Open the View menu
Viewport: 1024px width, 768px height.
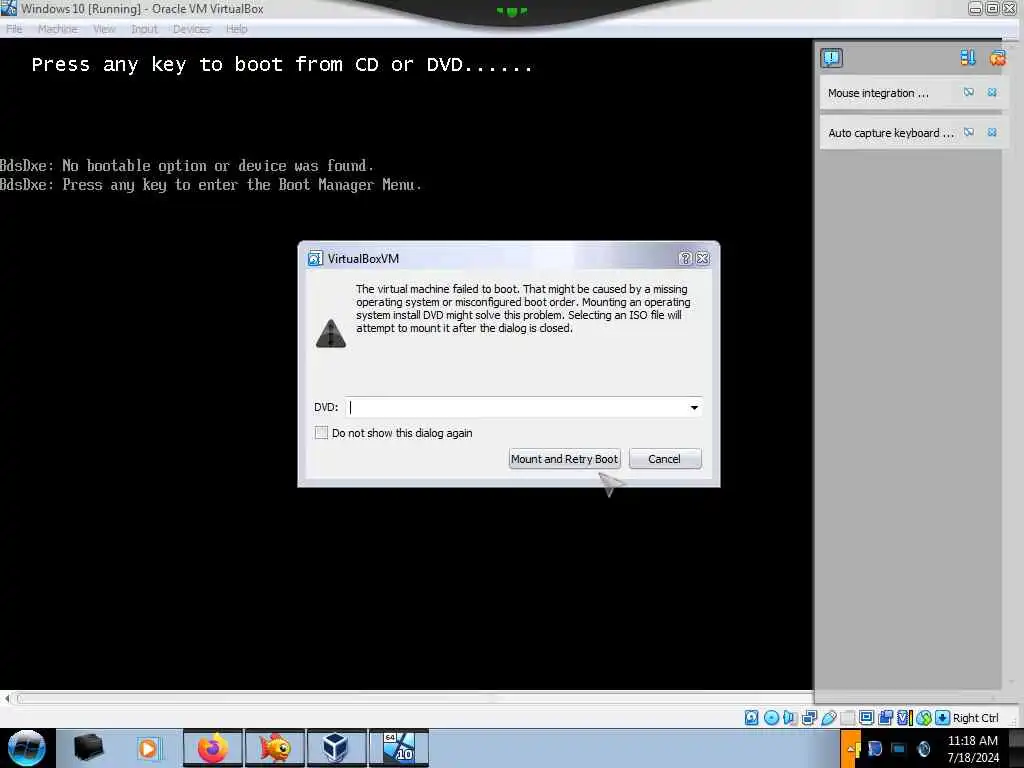click(104, 29)
